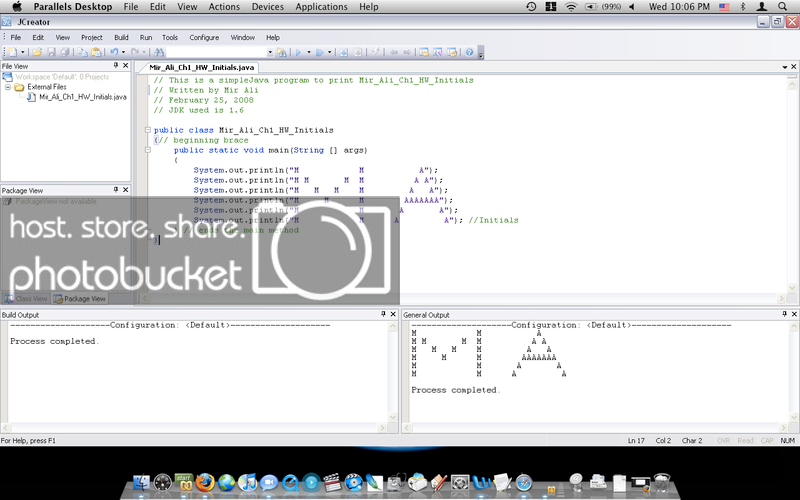Open the JCreator Edit menu
This screenshot has width=800, height=500.
(38, 37)
